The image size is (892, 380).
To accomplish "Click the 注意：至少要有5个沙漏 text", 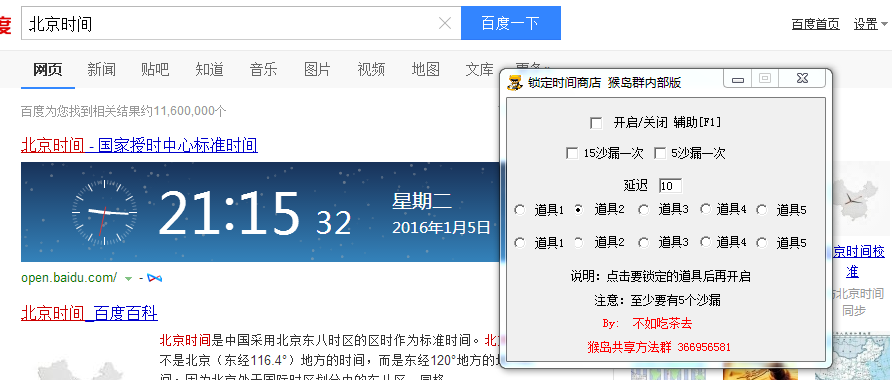I will [x=657, y=300].
